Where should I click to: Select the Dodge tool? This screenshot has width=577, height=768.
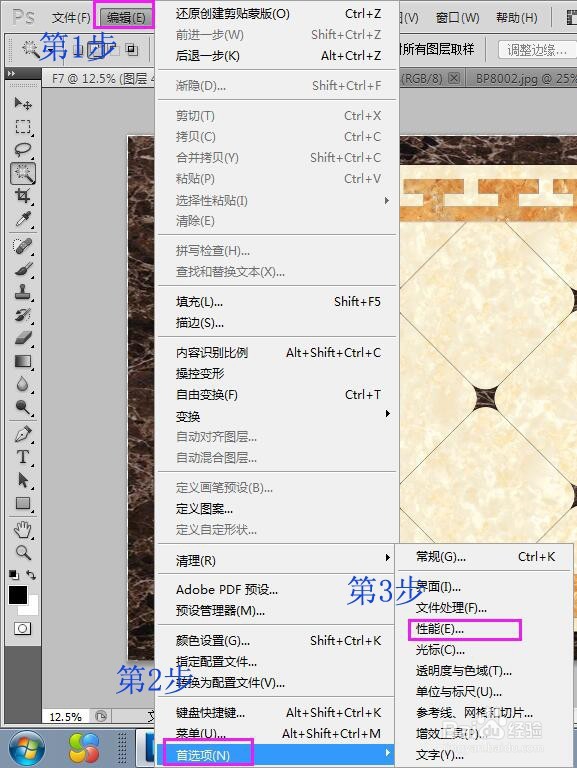click(x=23, y=408)
